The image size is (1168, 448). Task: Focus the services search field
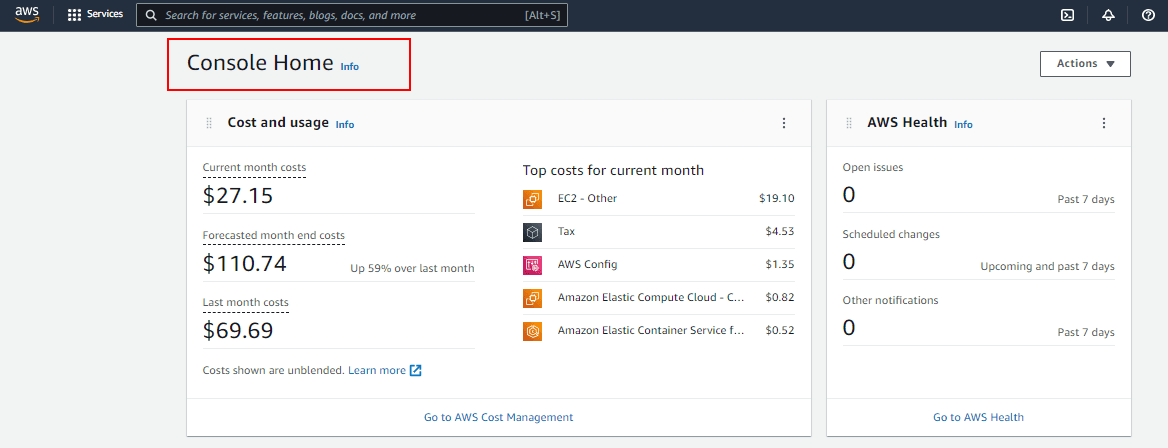tap(352, 15)
